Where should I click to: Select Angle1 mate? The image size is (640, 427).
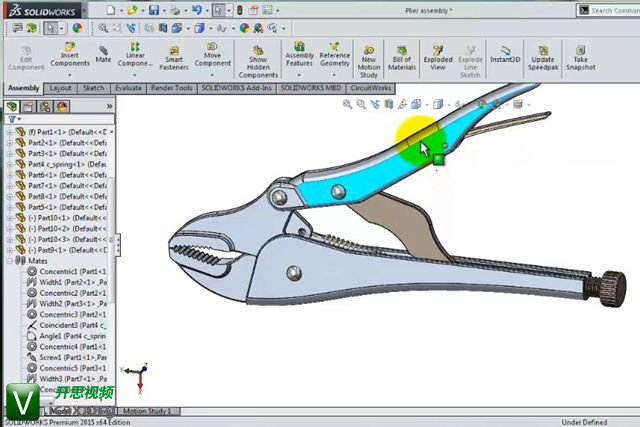[x=67, y=336]
